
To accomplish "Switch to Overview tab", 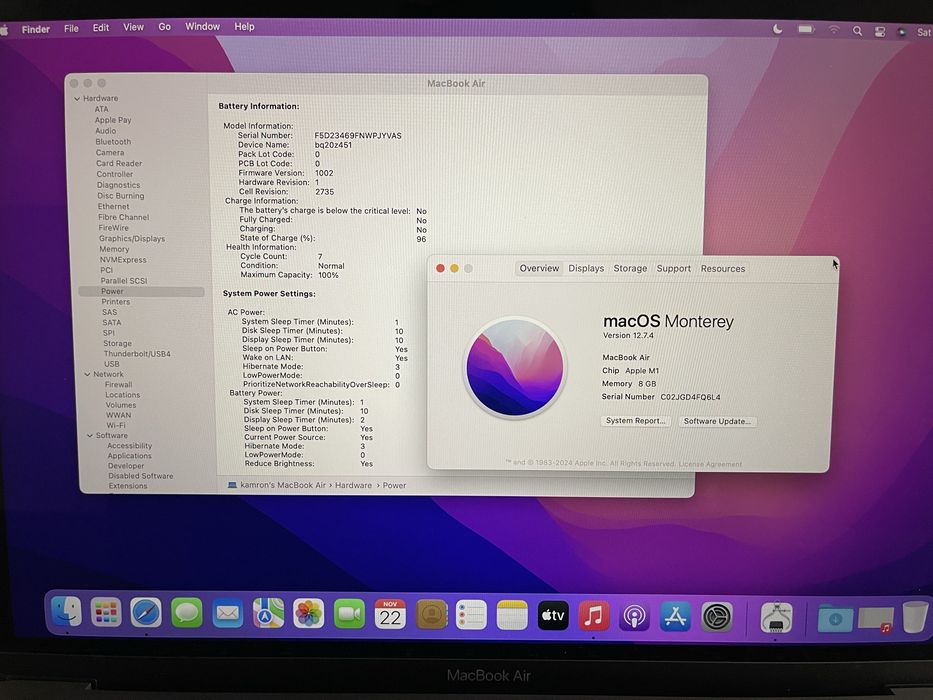I will (539, 268).
